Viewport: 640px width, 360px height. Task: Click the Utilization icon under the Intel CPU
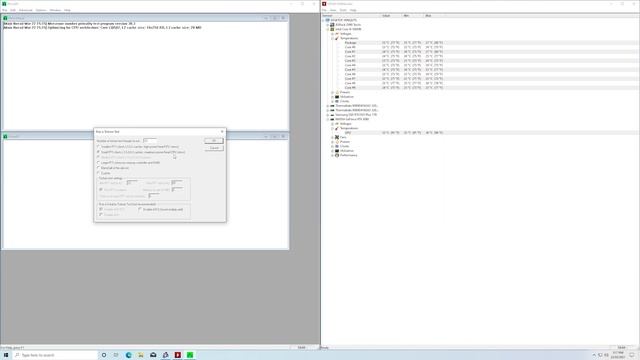click(337, 97)
